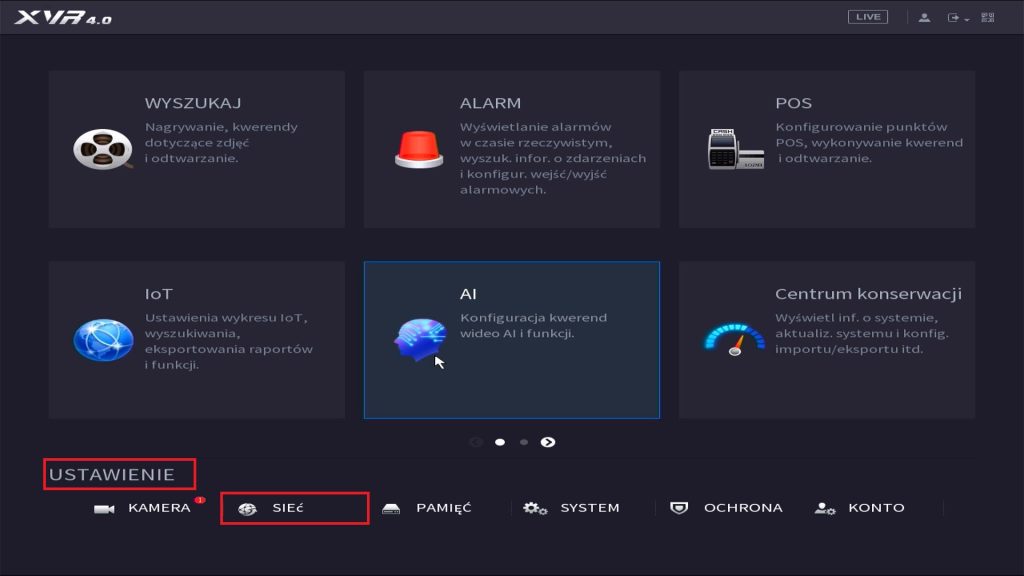Click the LIVE view button
Viewport: 1024px width, 576px height.
867,16
